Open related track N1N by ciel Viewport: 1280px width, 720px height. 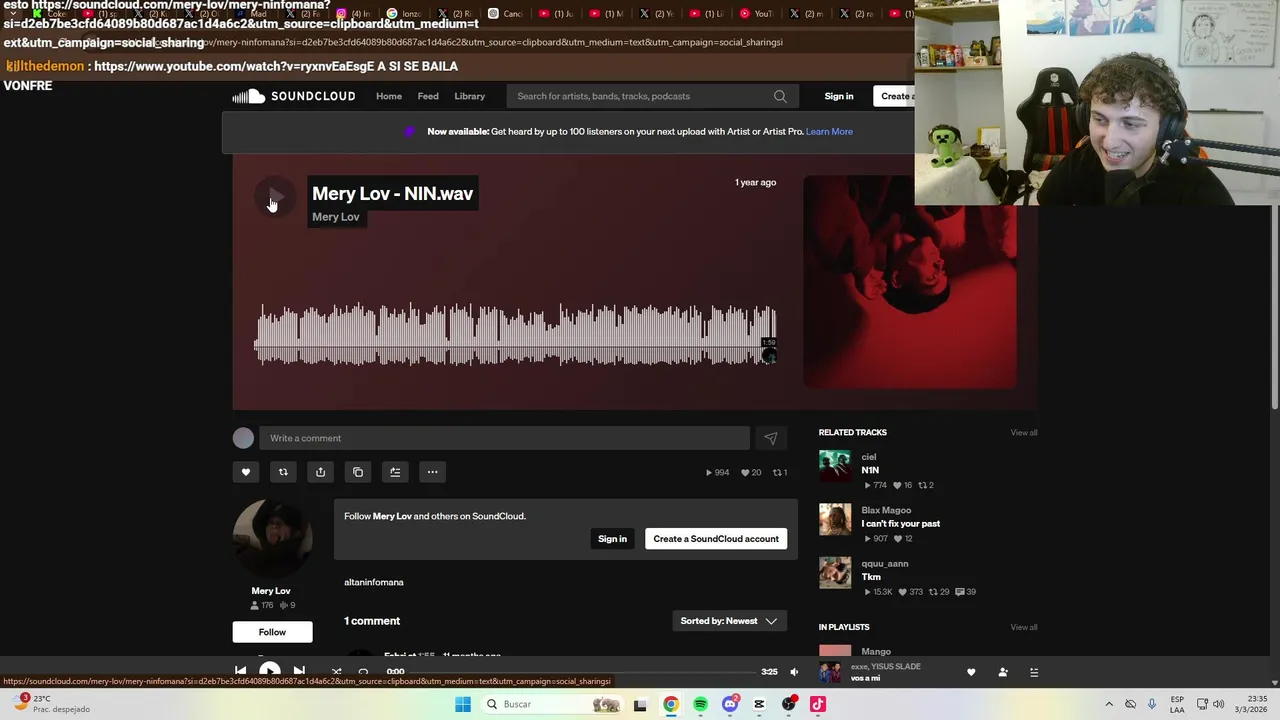(x=870, y=470)
